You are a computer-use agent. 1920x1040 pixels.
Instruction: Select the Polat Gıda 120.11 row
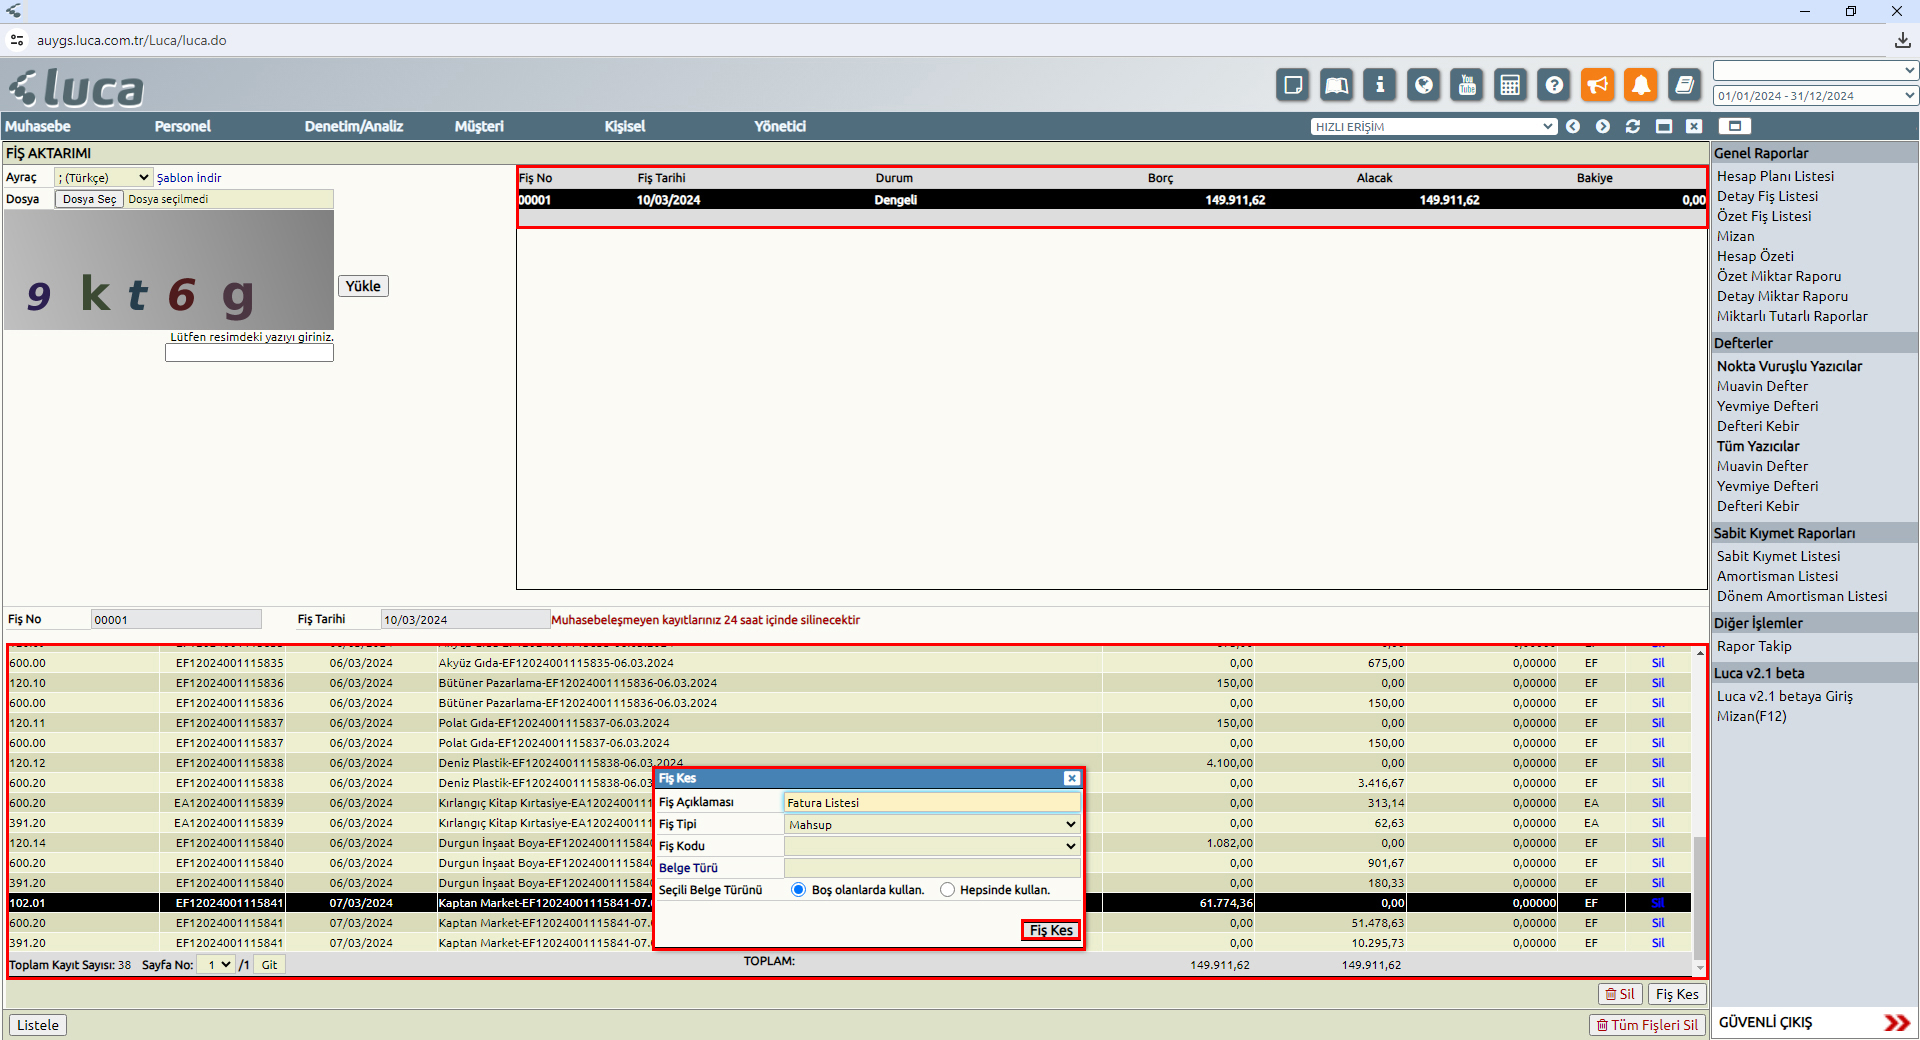[x=848, y=723]
